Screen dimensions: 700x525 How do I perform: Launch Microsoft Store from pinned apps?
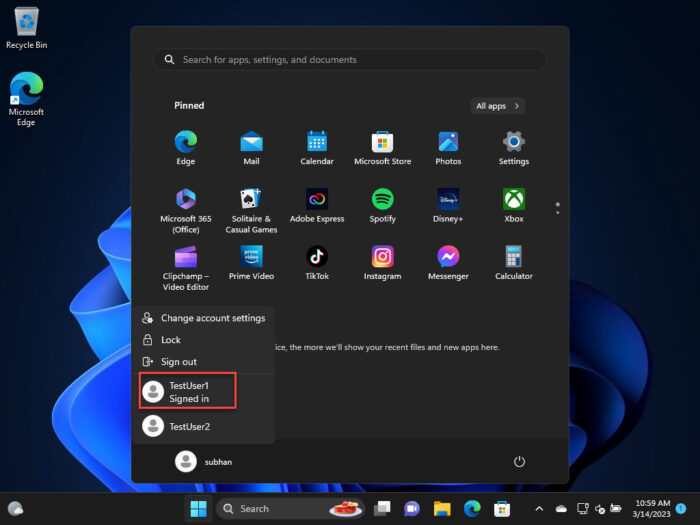click(x=382, y=142)
